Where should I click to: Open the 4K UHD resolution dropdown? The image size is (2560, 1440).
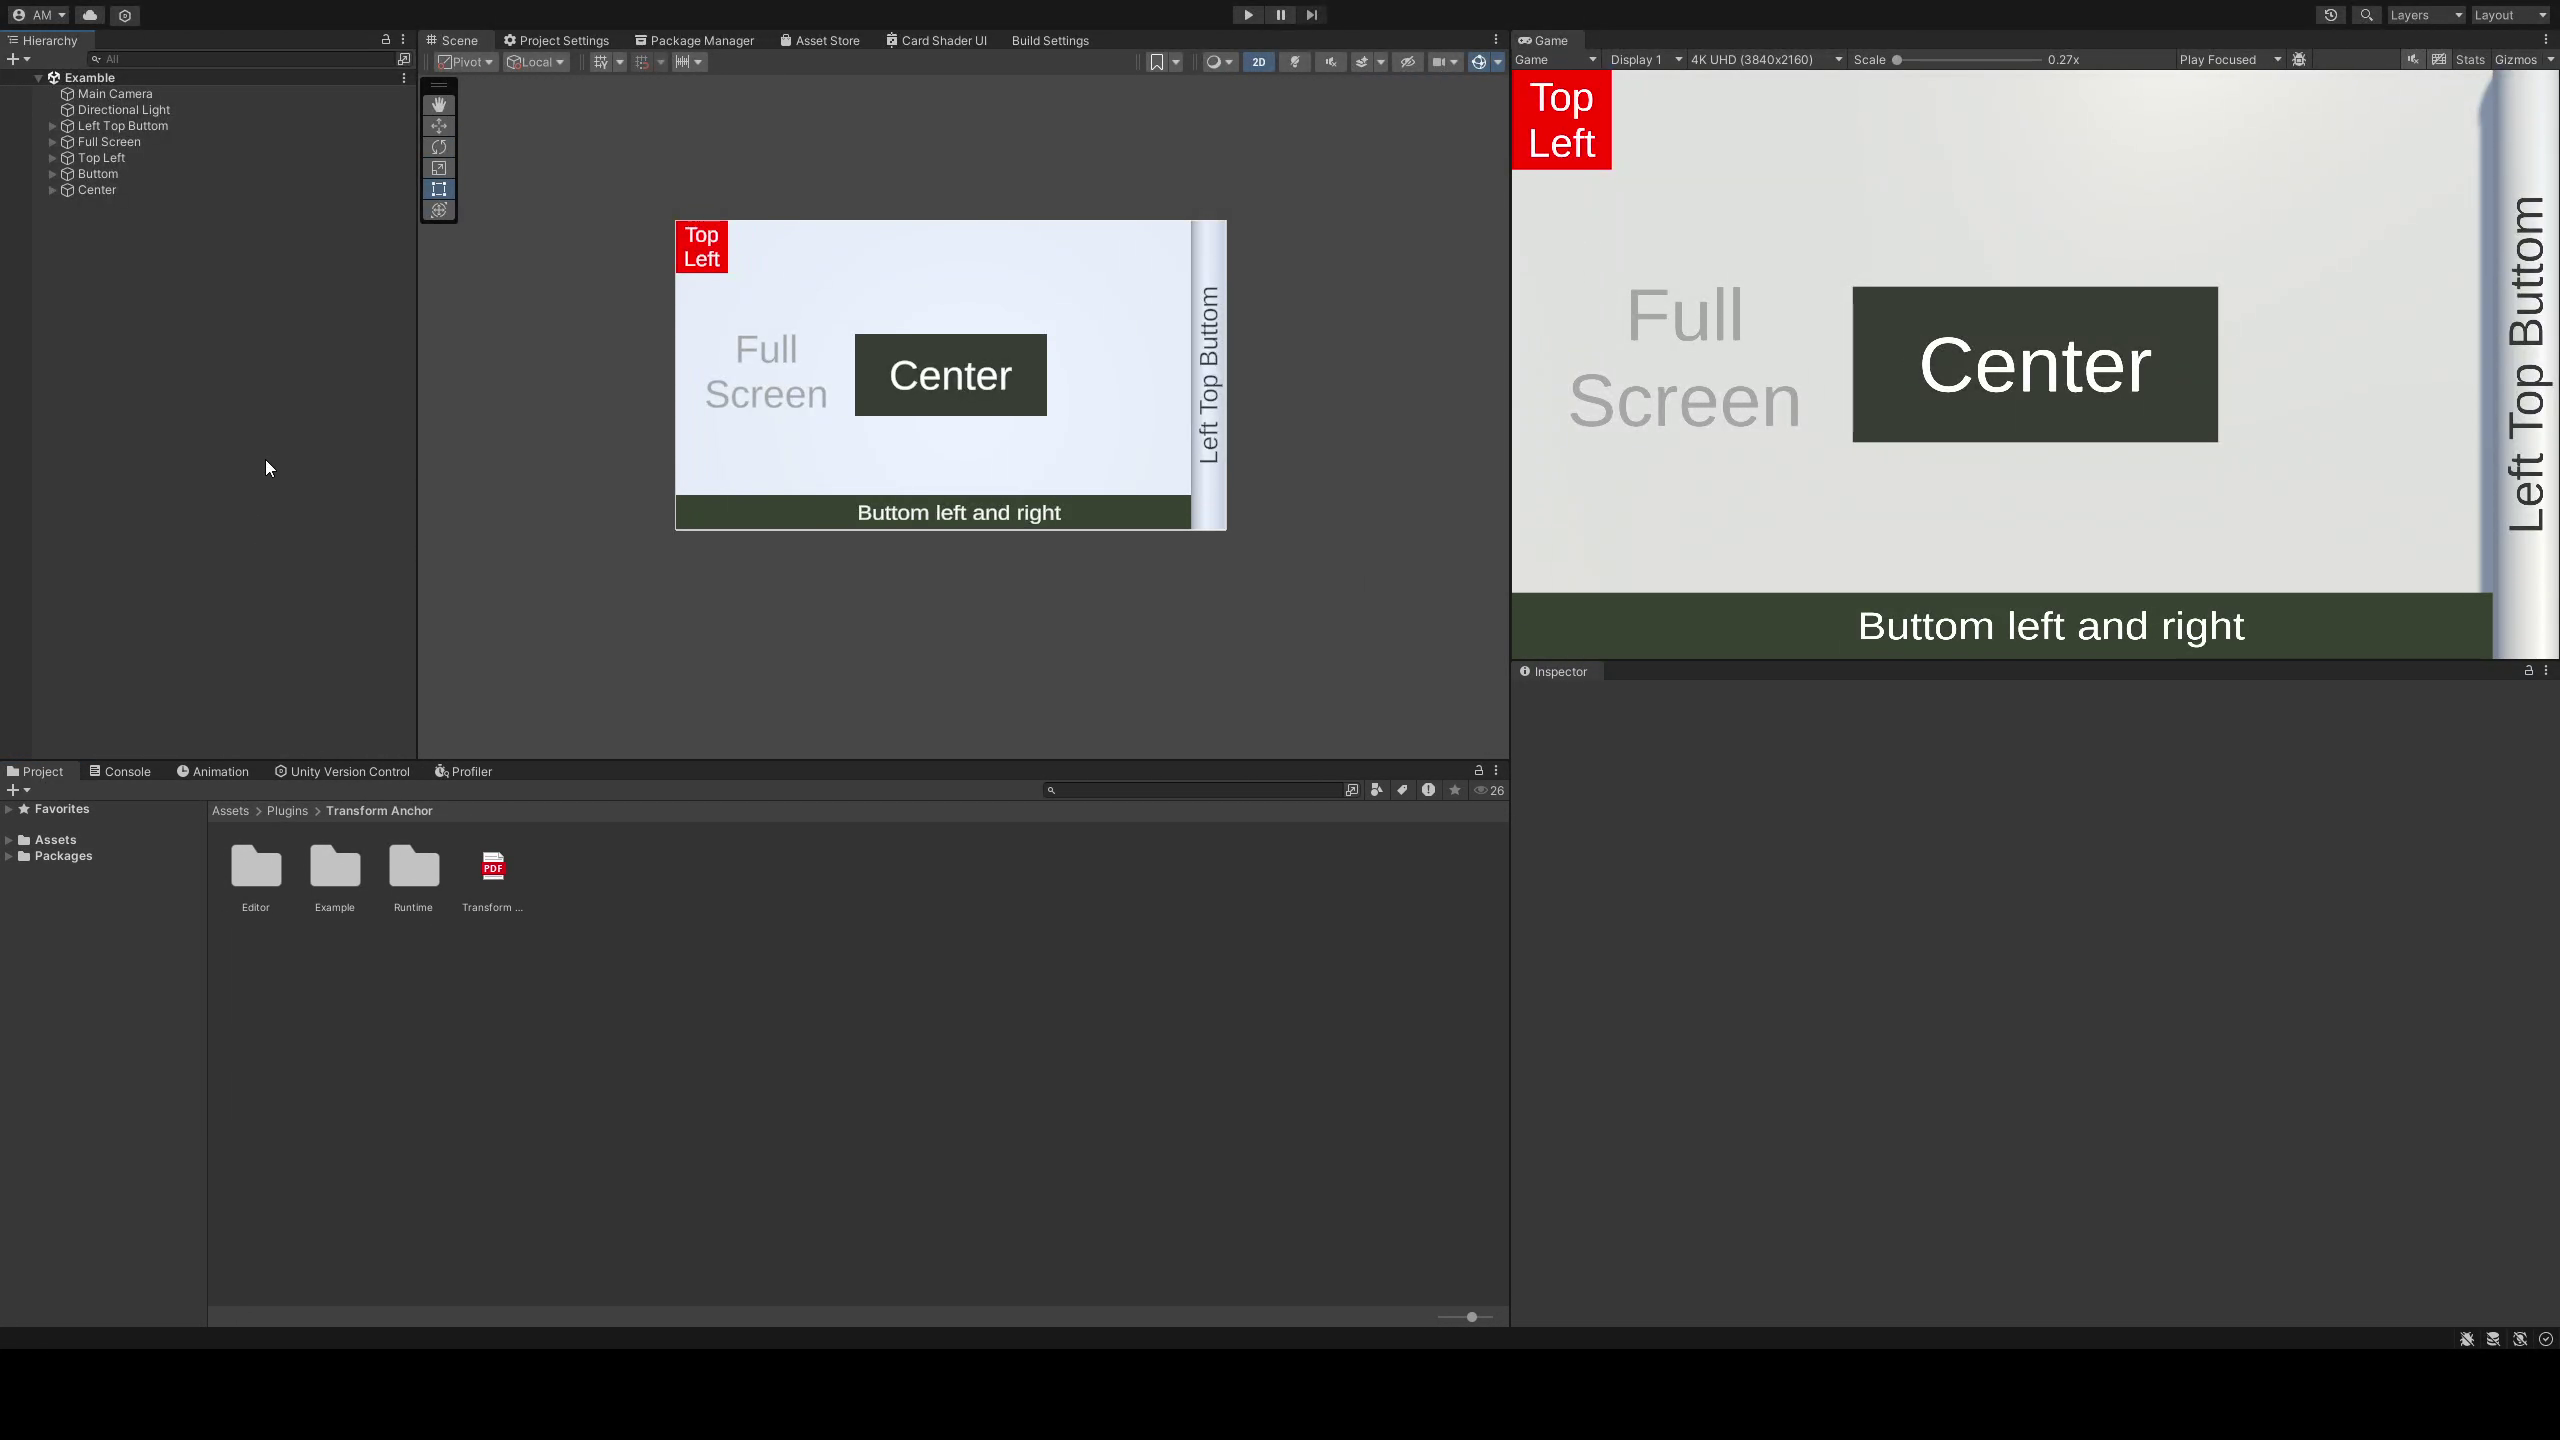coord(1766,60)
